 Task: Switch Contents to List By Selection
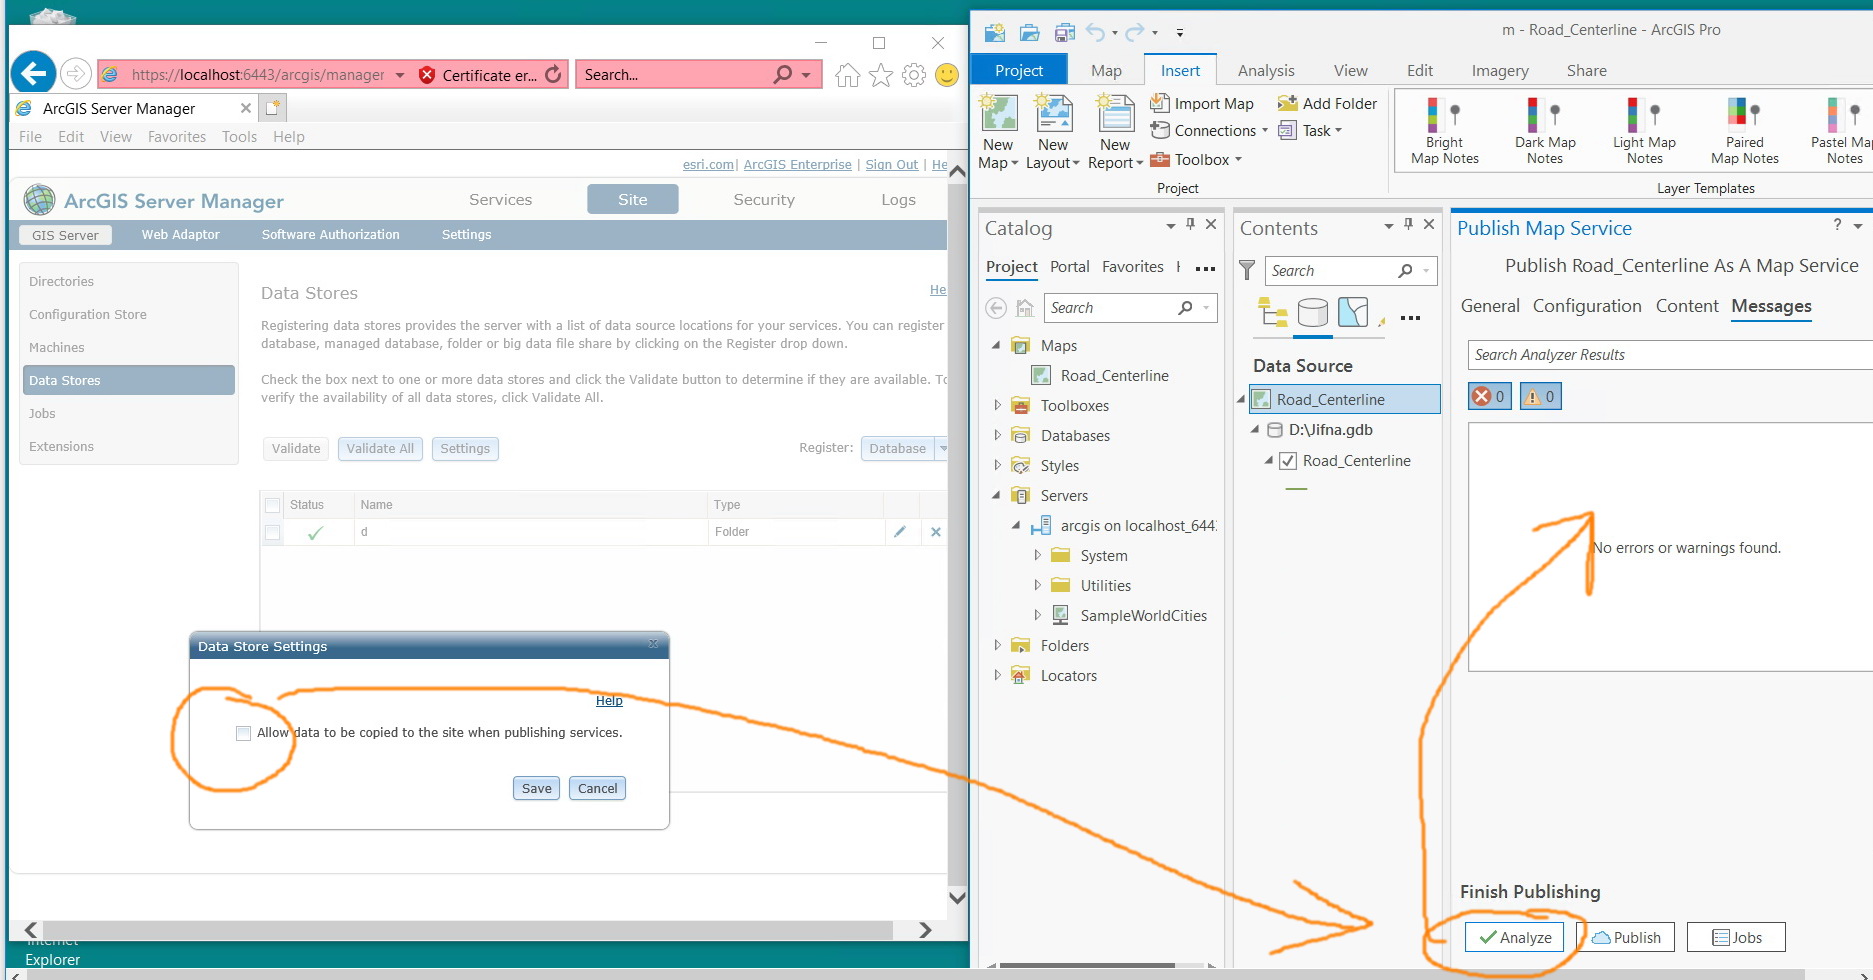coord(1352,313)
